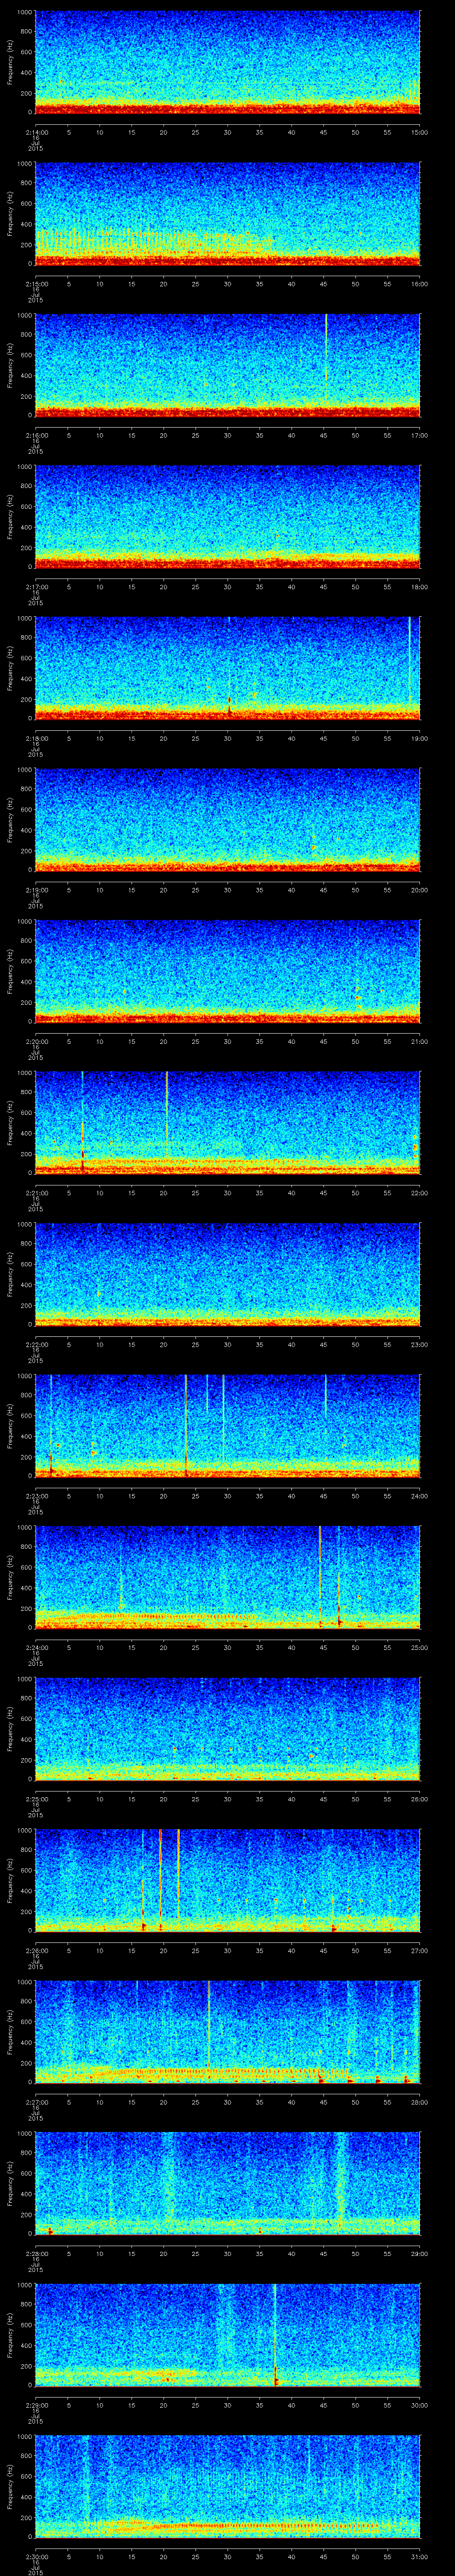Viewport: 455px width, 2576px height.
Task: Click the 31:00 end time label
Action: point(419,2556)
